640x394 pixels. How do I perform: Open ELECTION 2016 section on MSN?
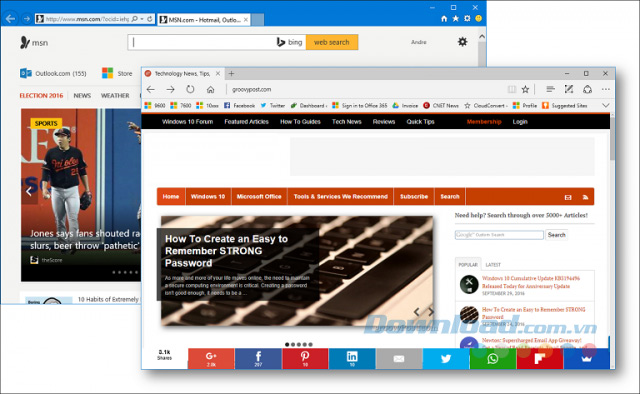(x=41, y=96)
